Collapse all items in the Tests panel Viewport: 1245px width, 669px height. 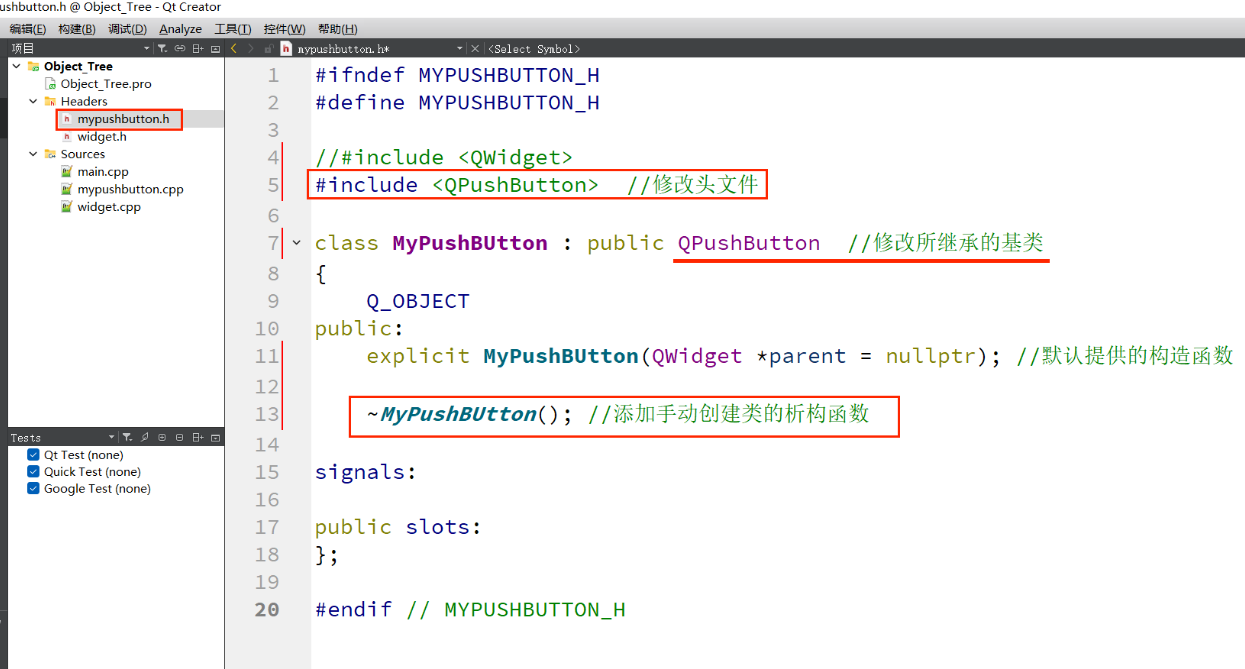(x=180, y=438)
